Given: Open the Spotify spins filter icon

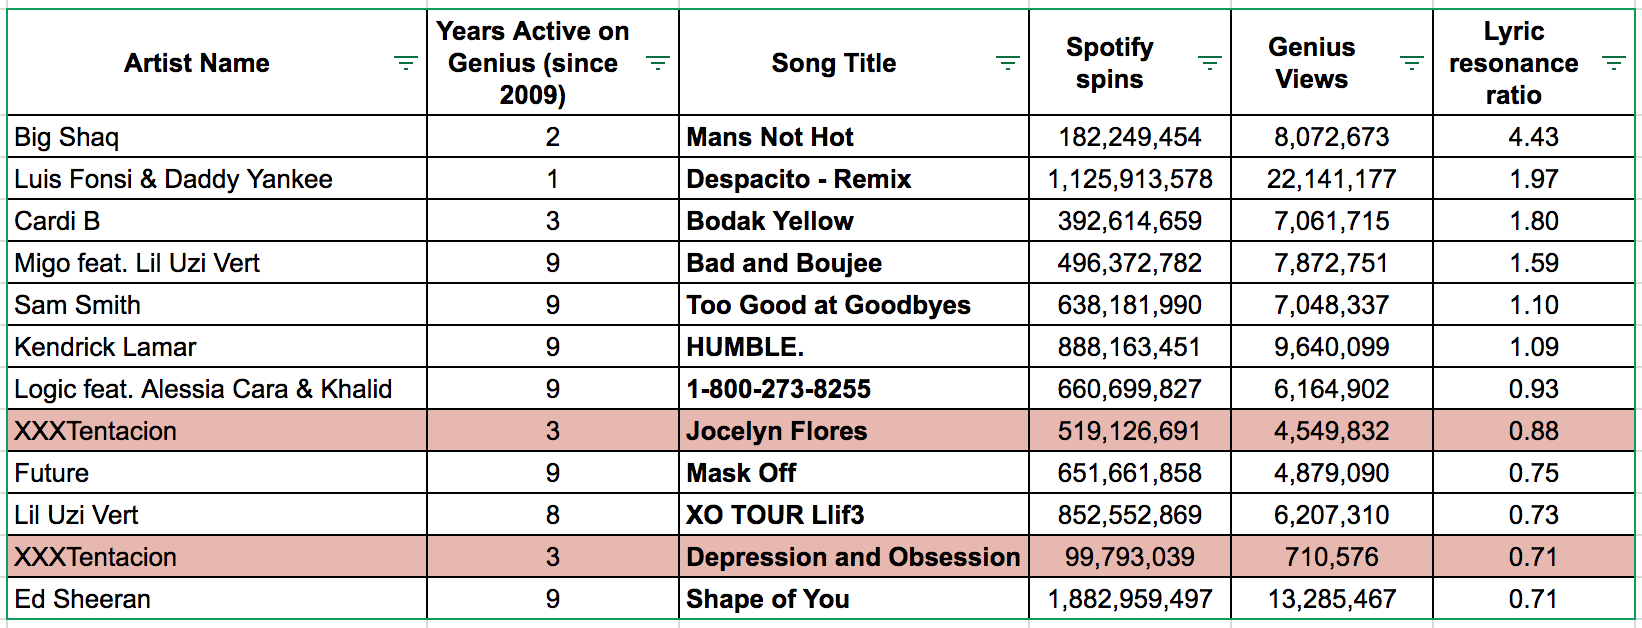Looking at the screenshot, I should [x=1209, y=63].
